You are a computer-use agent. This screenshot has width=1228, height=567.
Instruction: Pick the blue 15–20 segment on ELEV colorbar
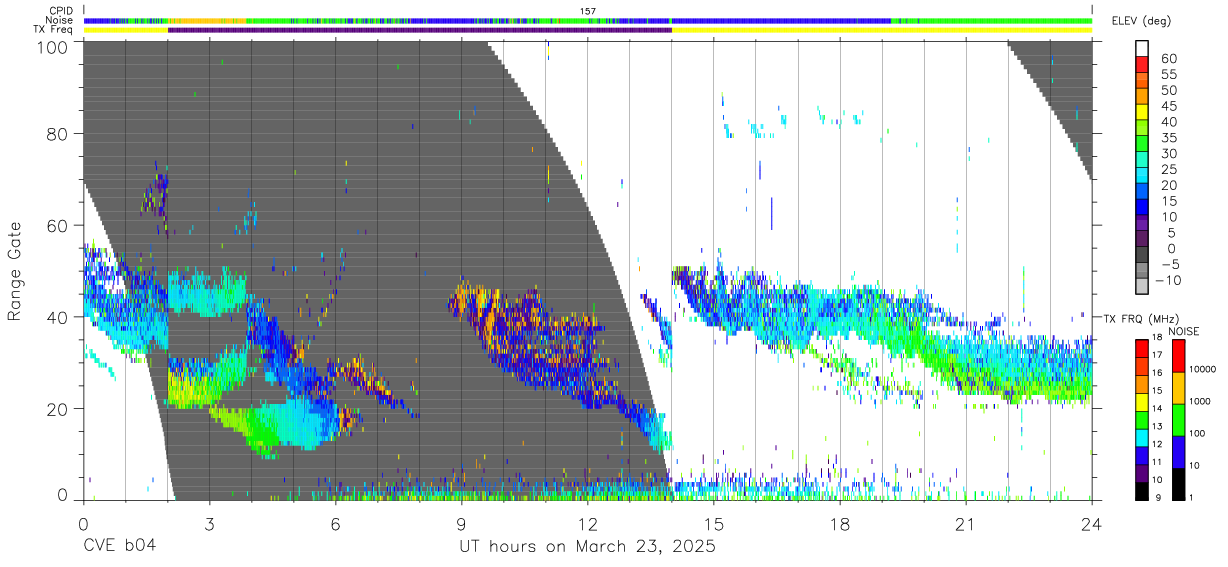[x=1142, y=193]
